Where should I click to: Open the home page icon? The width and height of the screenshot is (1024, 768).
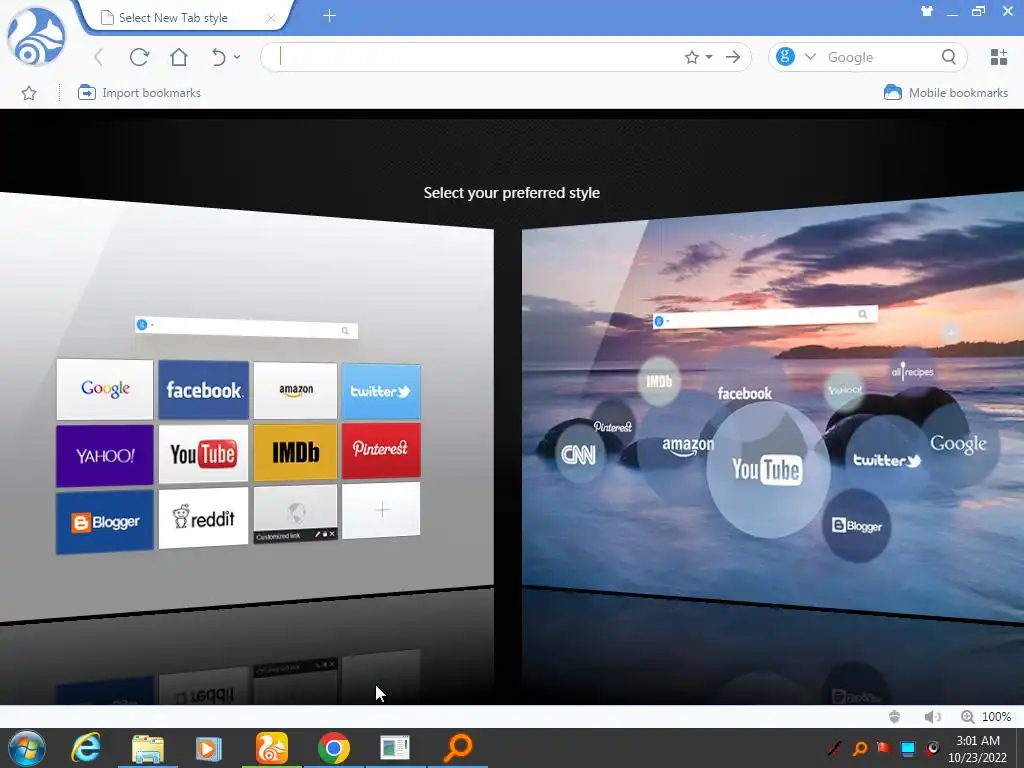click(x=179, y=57)
